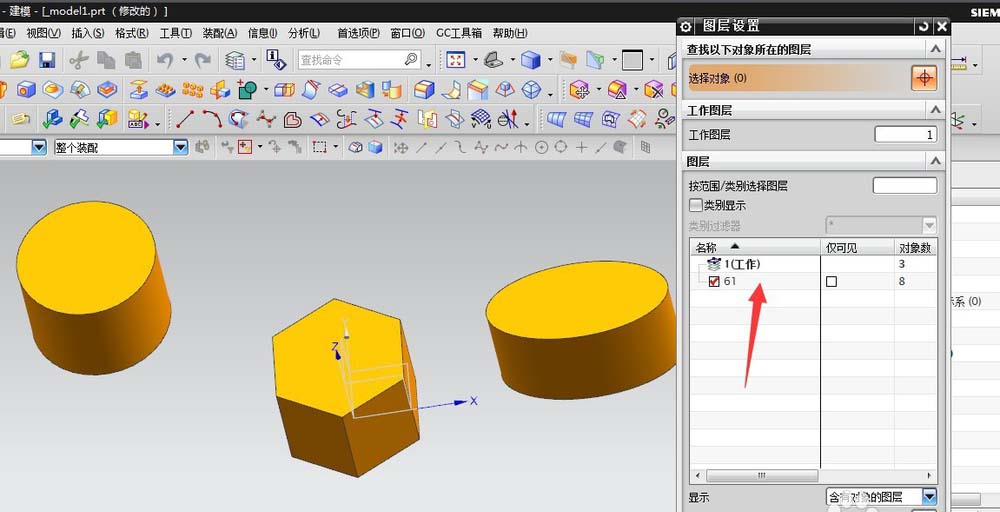Open the 插入(S) menu
This screenshot has width=1000, height=512.
tap(87, 33)
